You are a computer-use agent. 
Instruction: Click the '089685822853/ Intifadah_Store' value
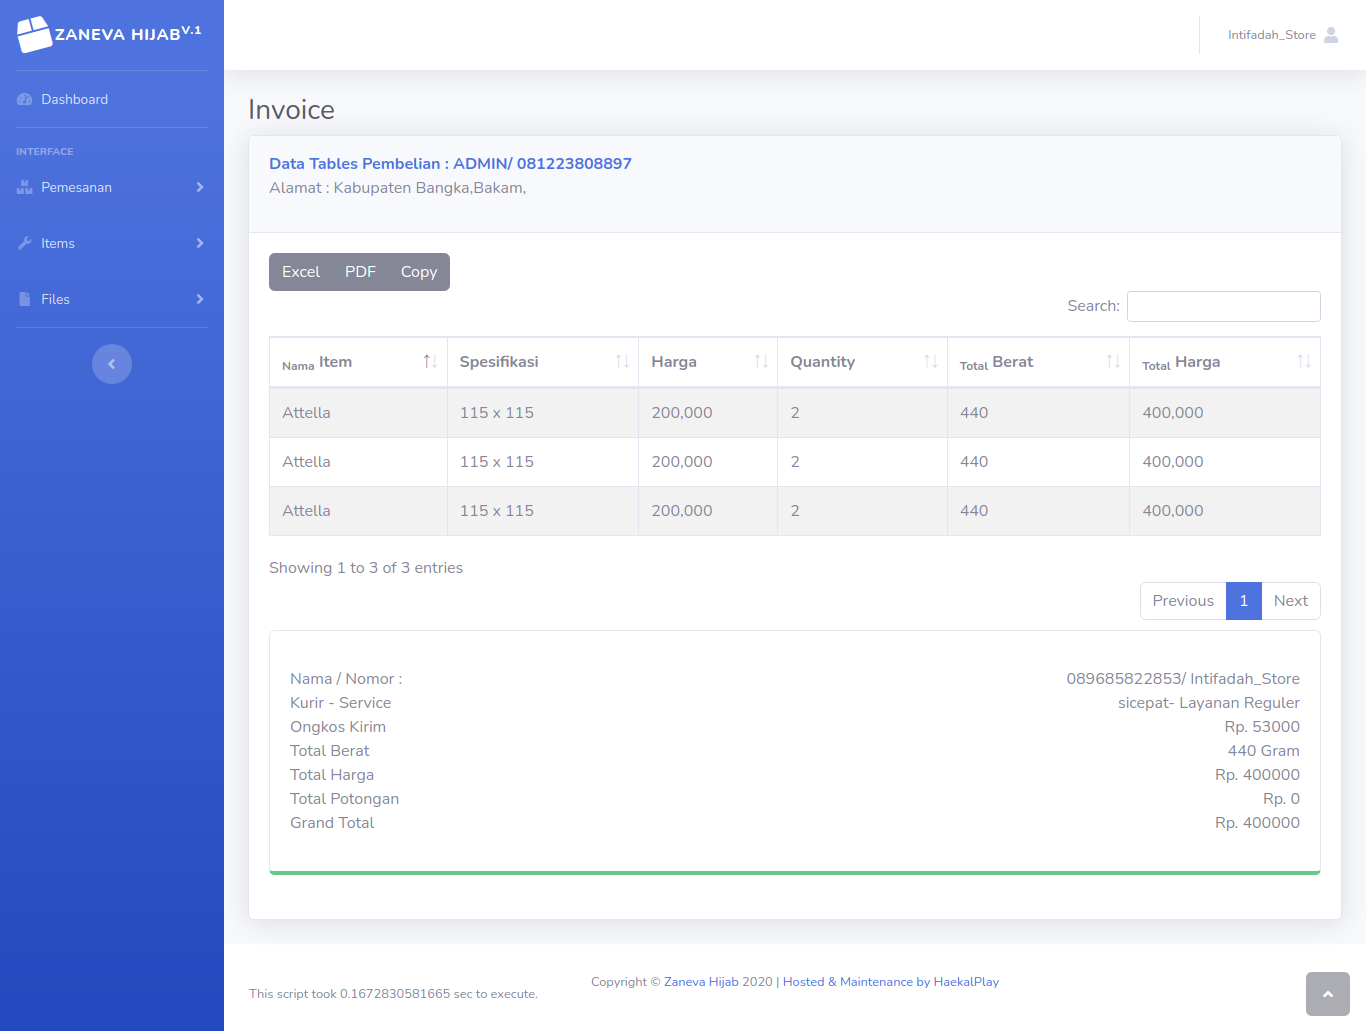1183,679
